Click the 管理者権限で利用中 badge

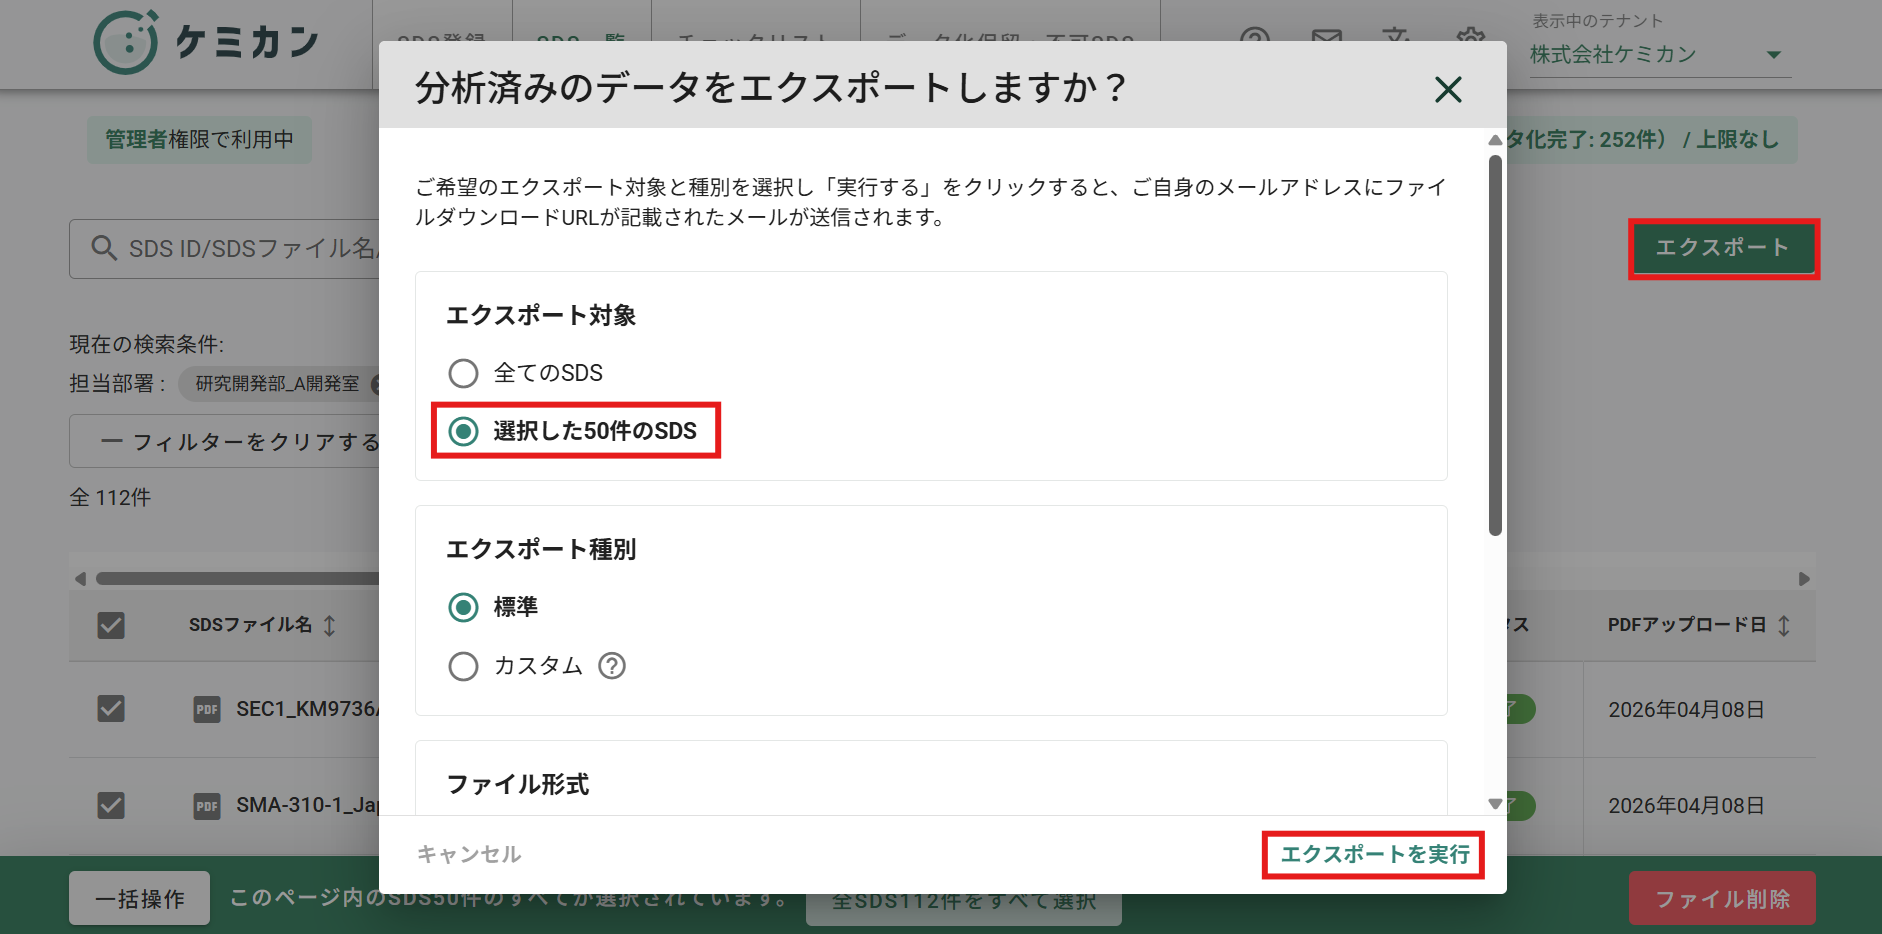tap(199, 140)
